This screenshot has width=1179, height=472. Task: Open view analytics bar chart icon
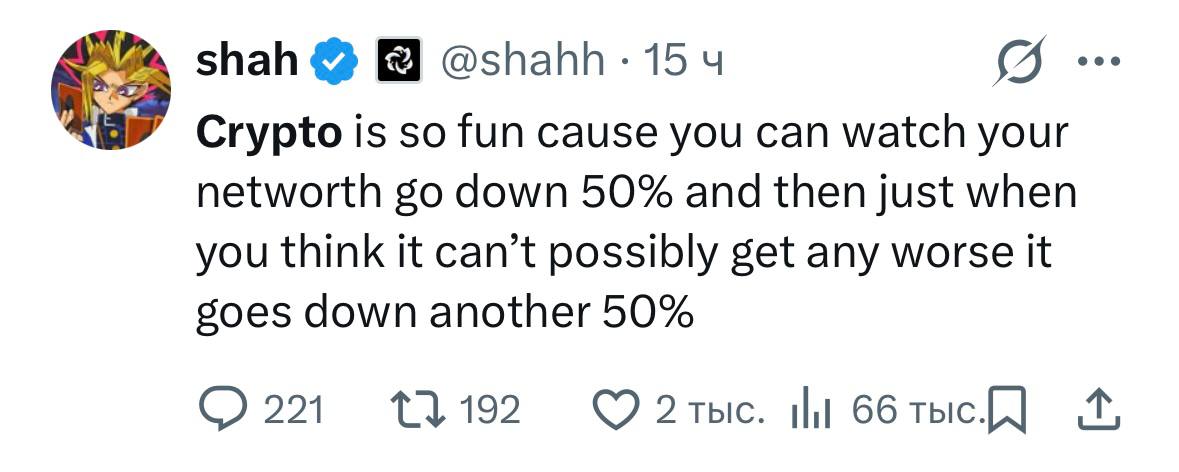tap(811, 410)
